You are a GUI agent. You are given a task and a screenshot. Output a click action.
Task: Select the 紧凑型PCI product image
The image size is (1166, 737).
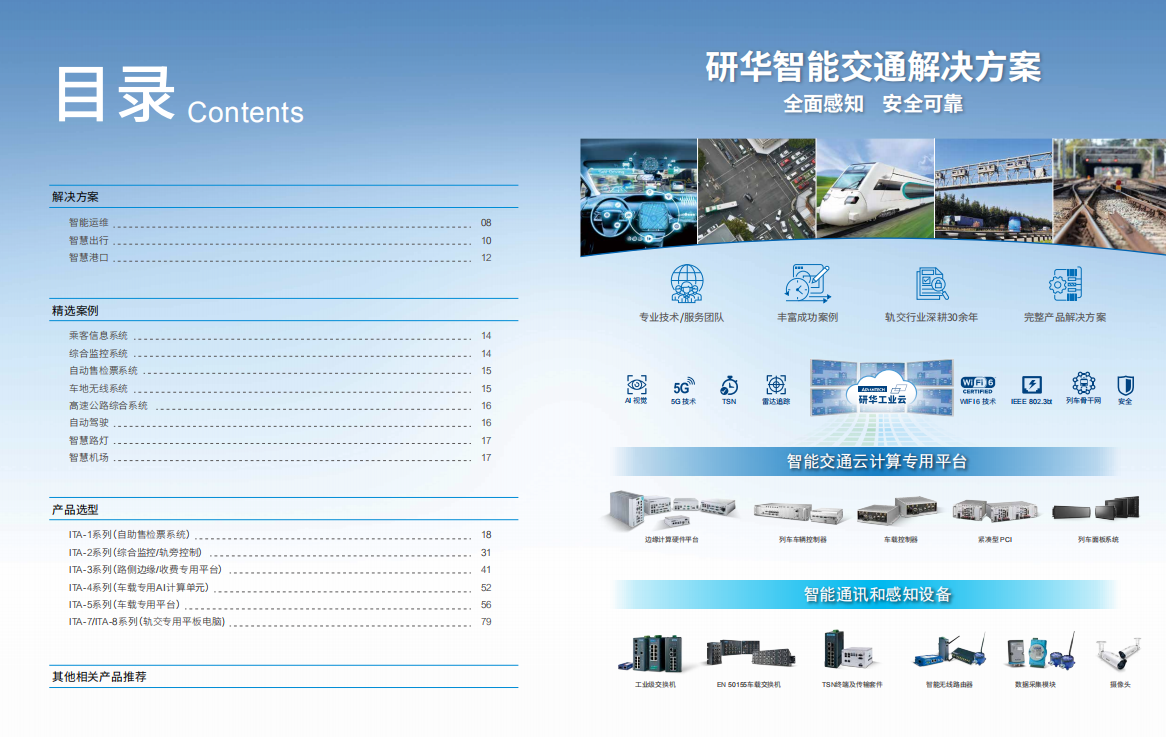click(x=995, y=511)
